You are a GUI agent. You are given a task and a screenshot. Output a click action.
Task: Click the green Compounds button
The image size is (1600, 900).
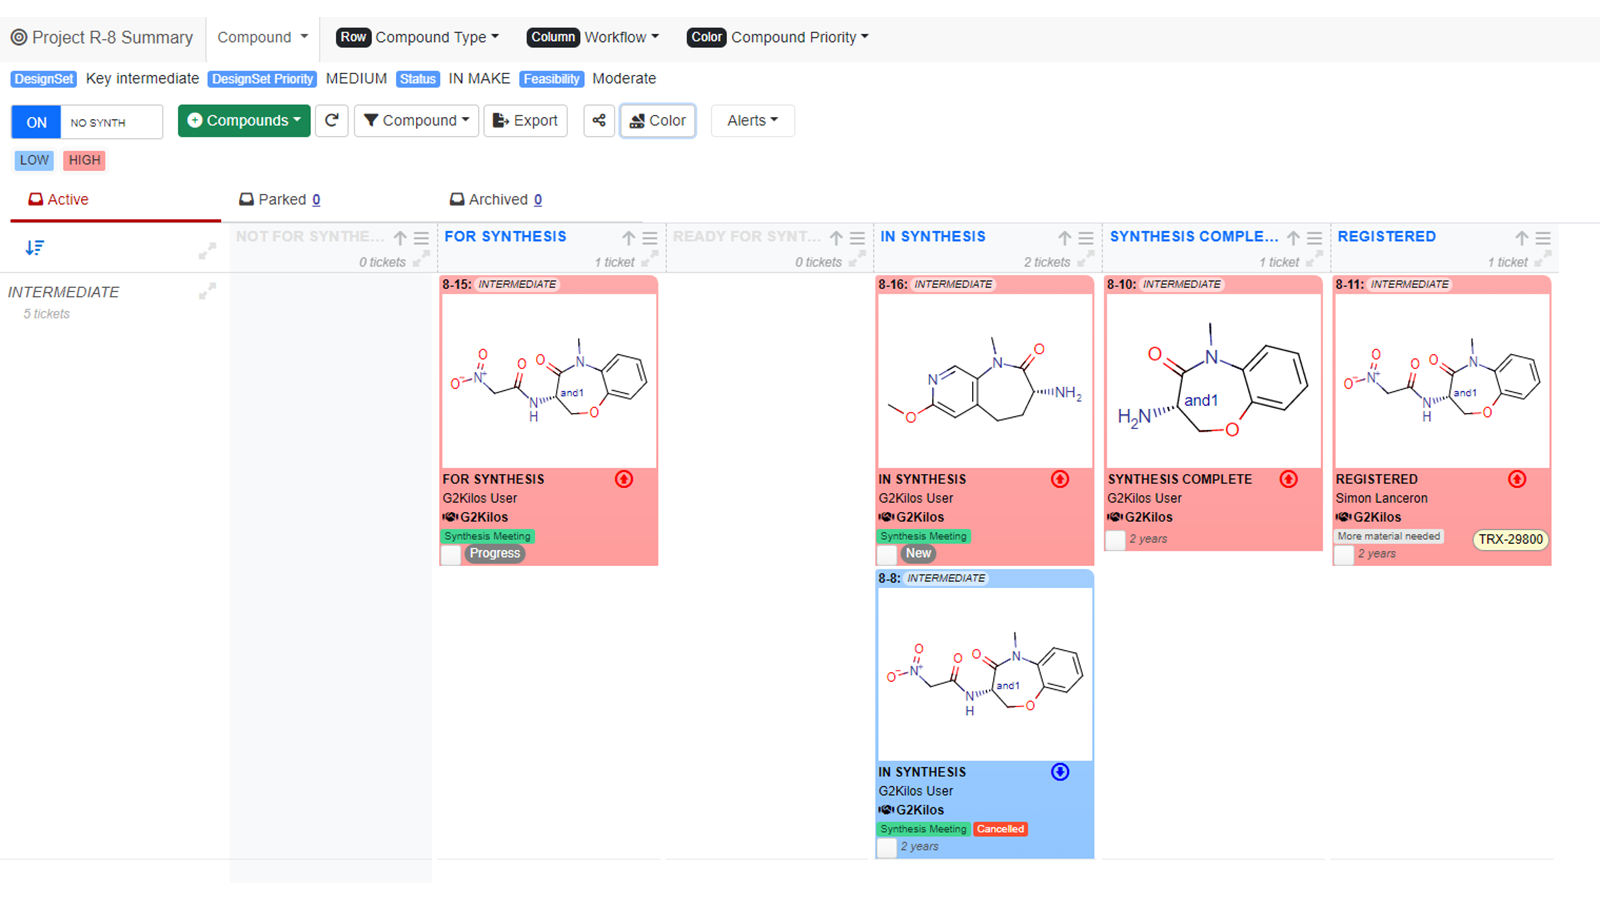[x=244, y=121]
